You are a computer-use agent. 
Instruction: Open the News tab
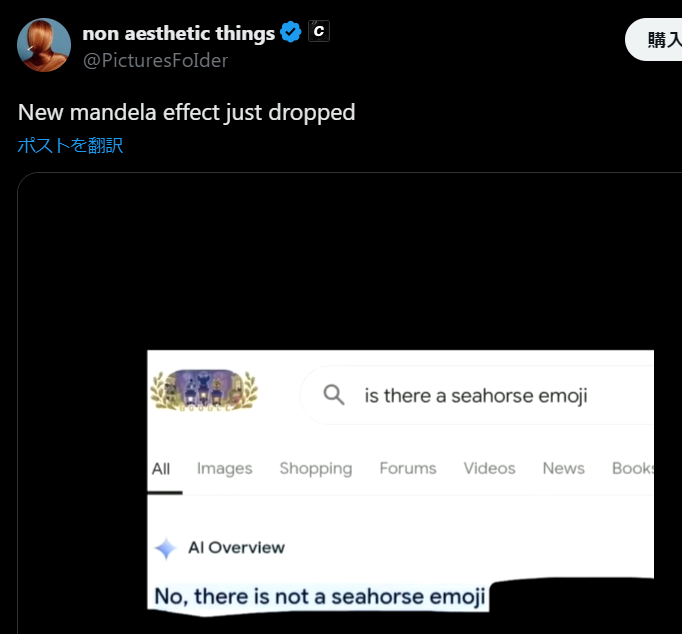[563, 468]
